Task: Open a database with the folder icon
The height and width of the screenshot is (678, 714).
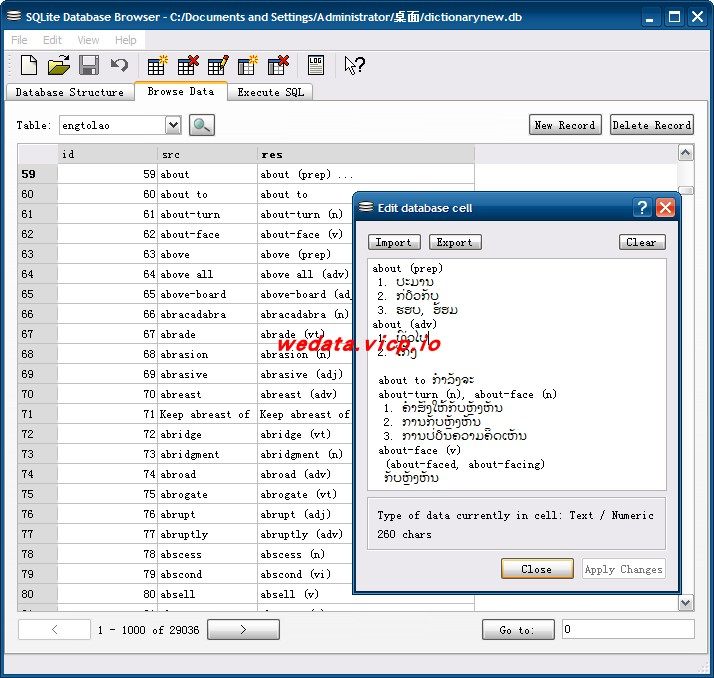Action: 59,65
